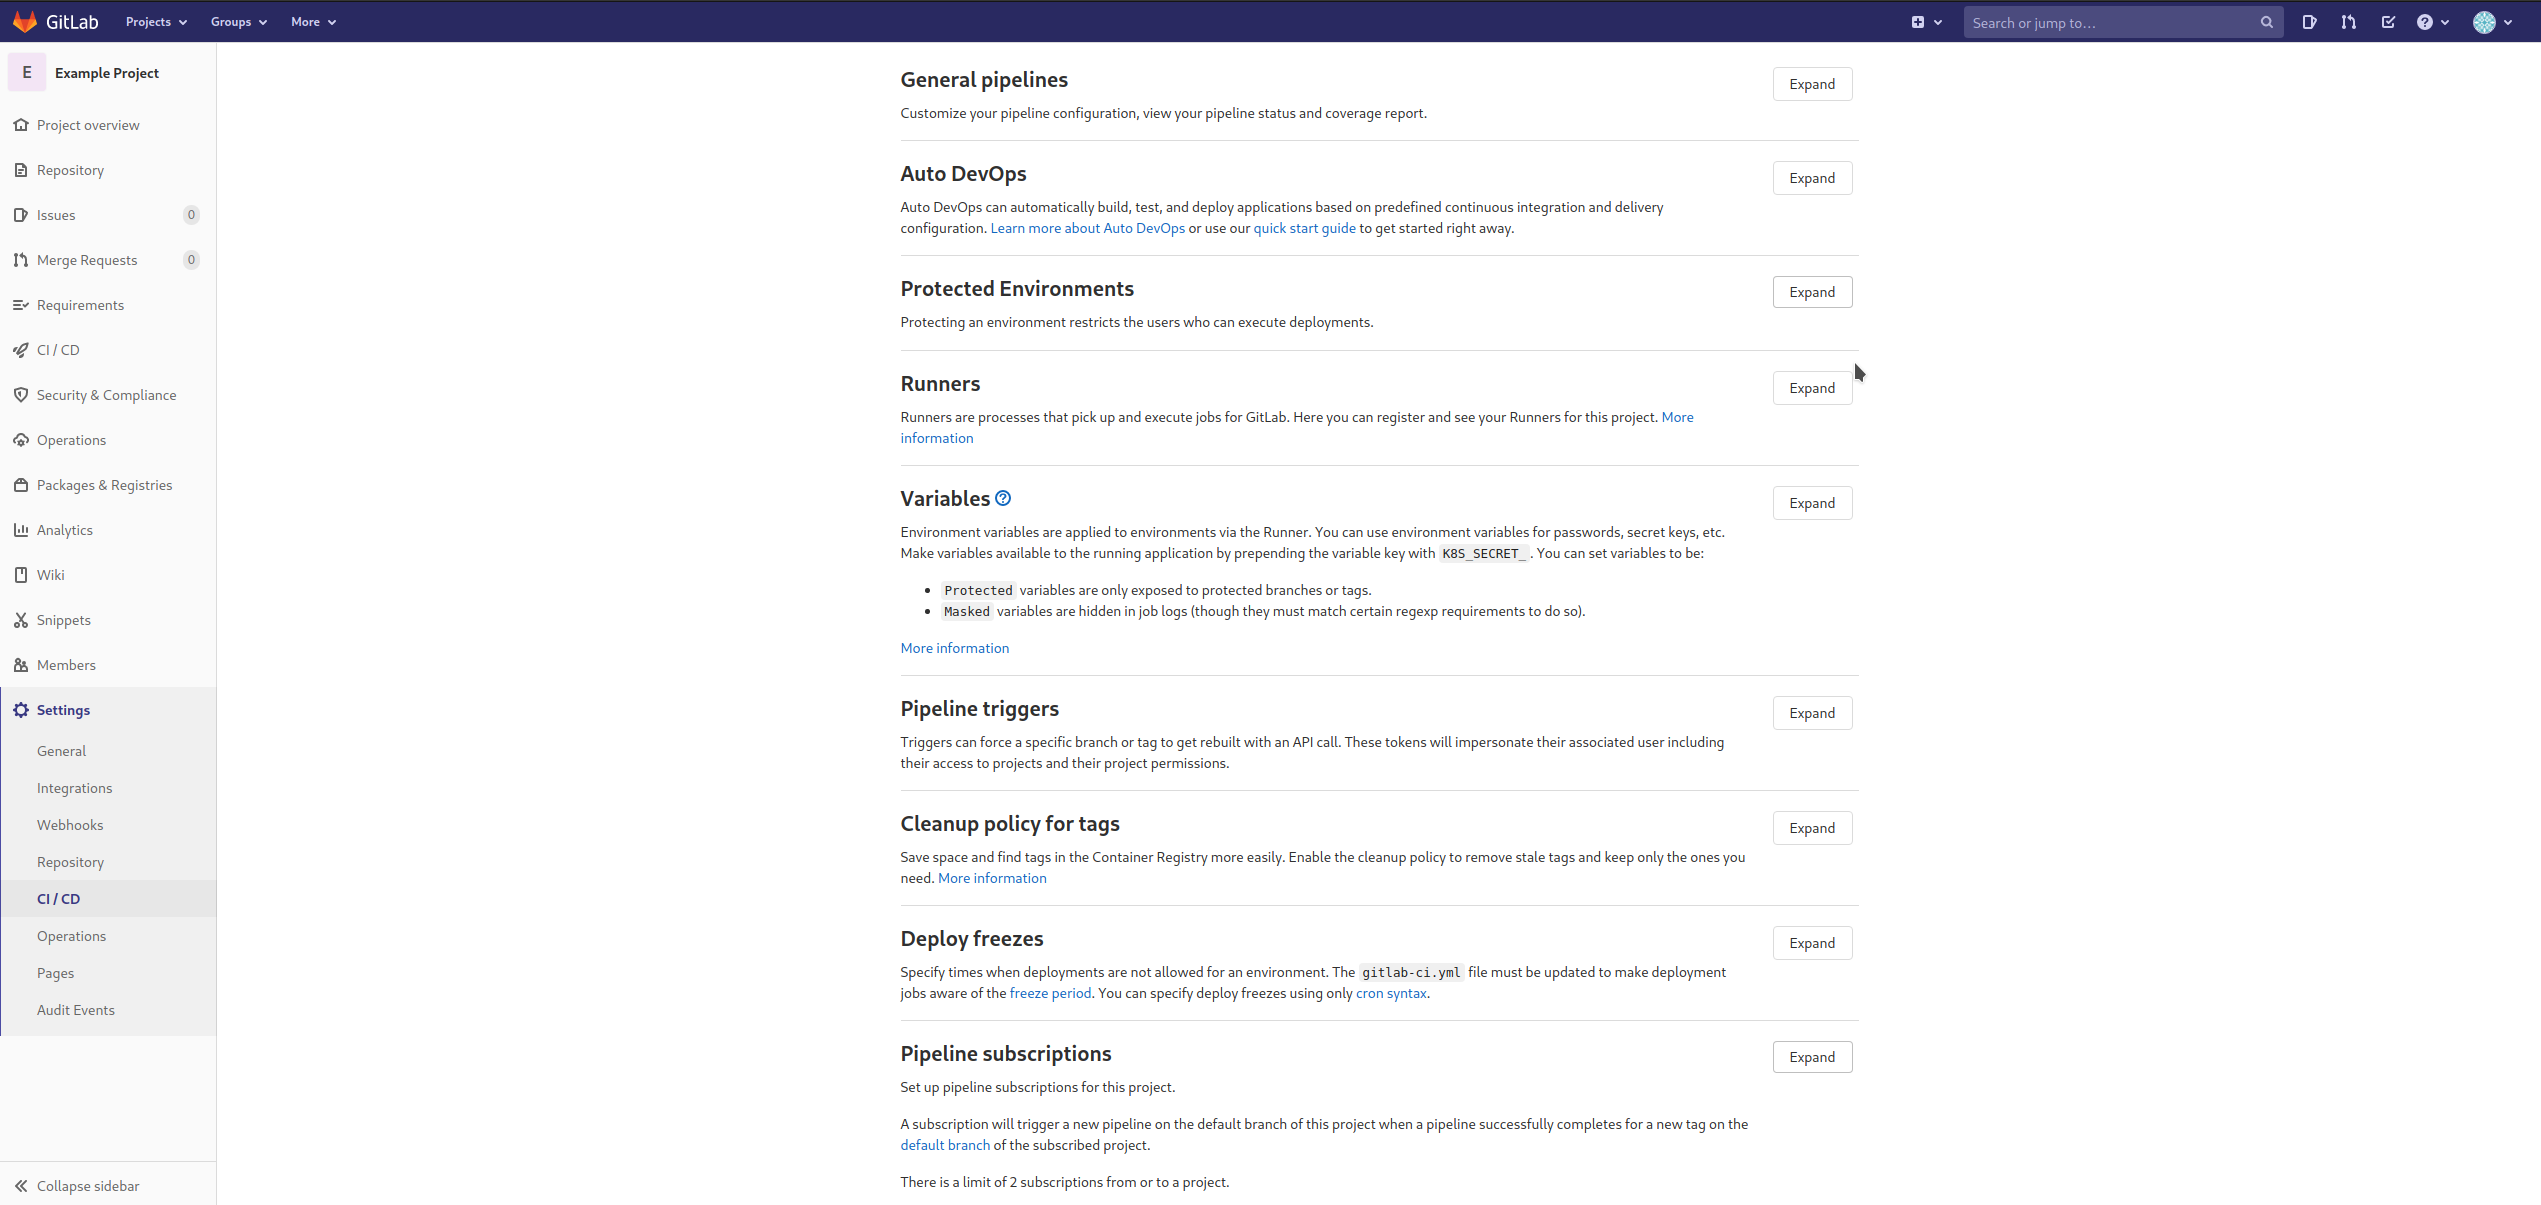Expand the Variables section
The width and height of the screenshot is (2541, 1205).
(1811, 503)
